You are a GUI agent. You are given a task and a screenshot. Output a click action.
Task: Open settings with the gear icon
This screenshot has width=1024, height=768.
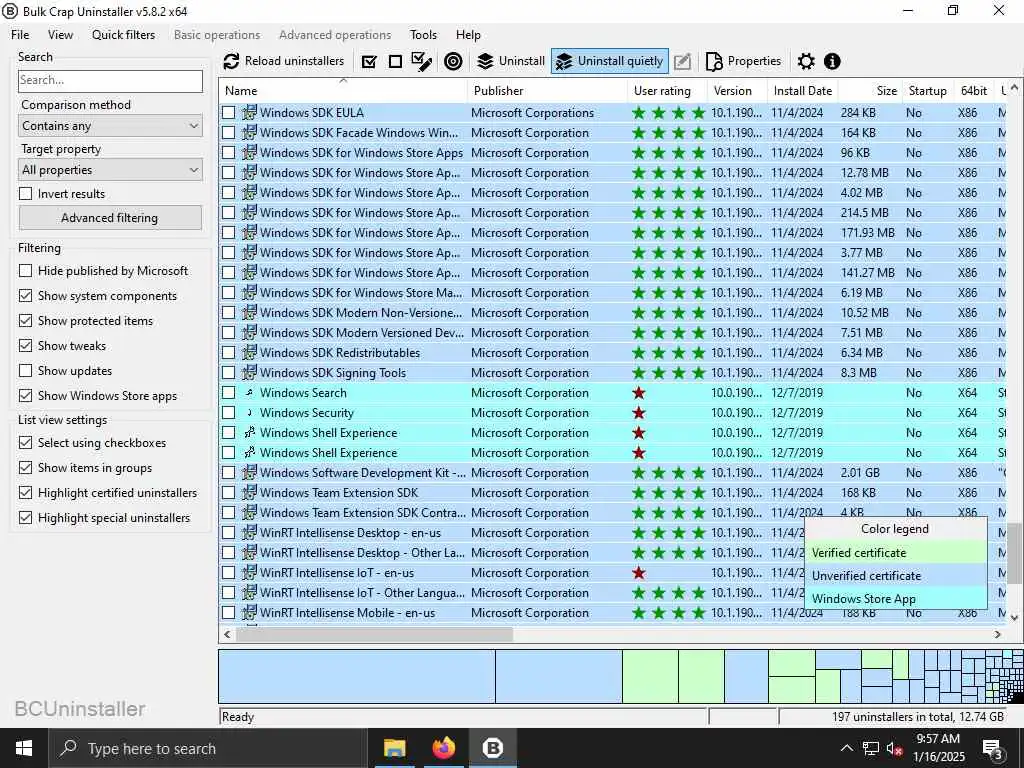click(x=807, y=61)
